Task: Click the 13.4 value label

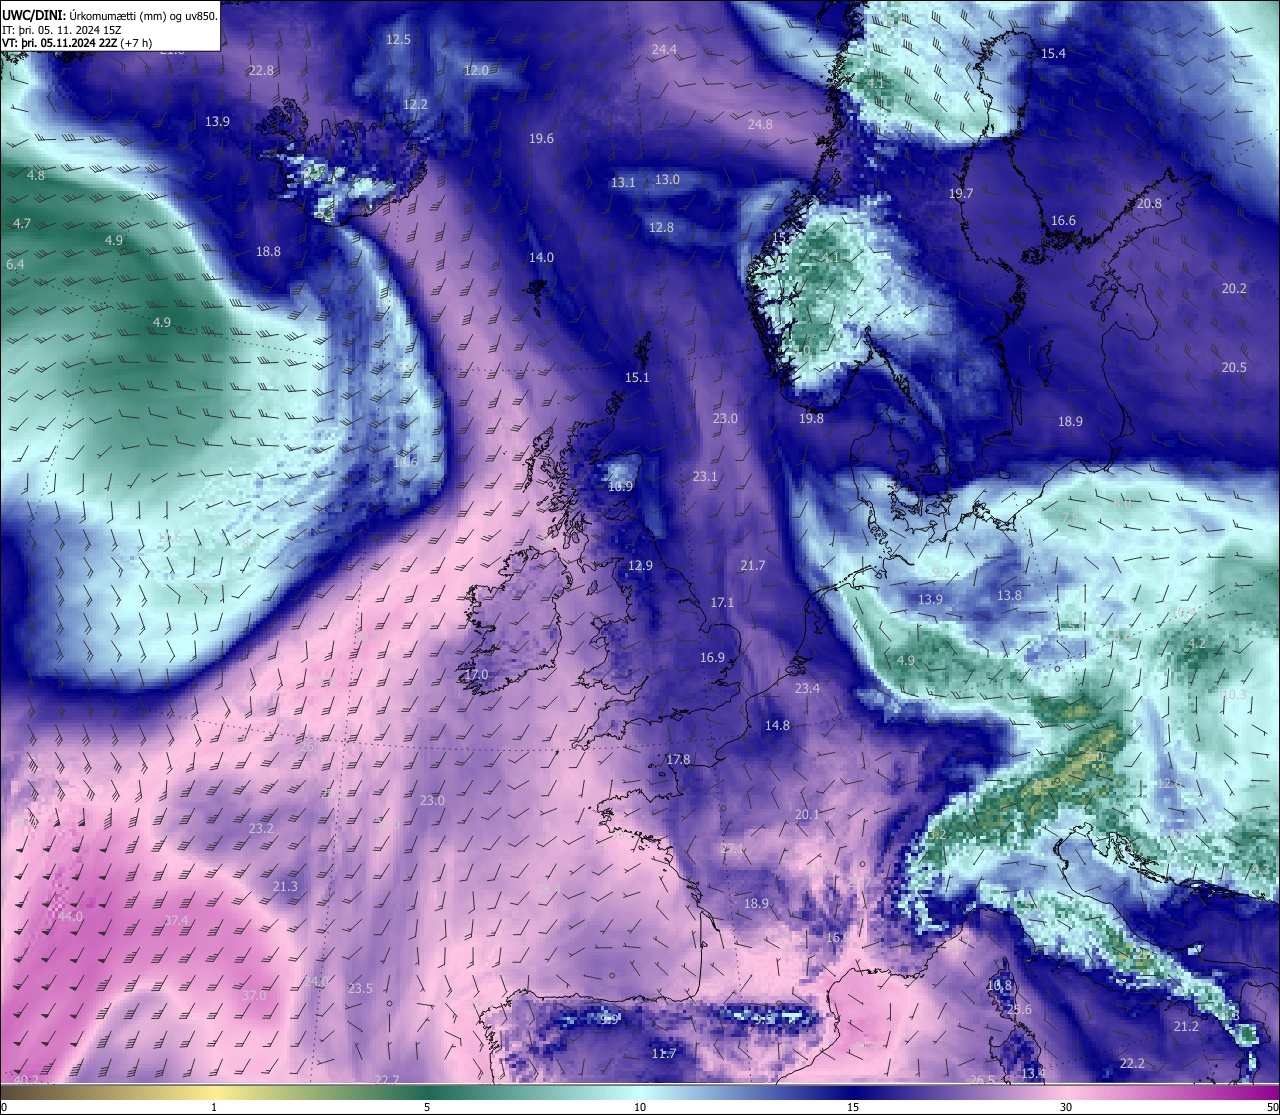Action: pos(1033,1074)
